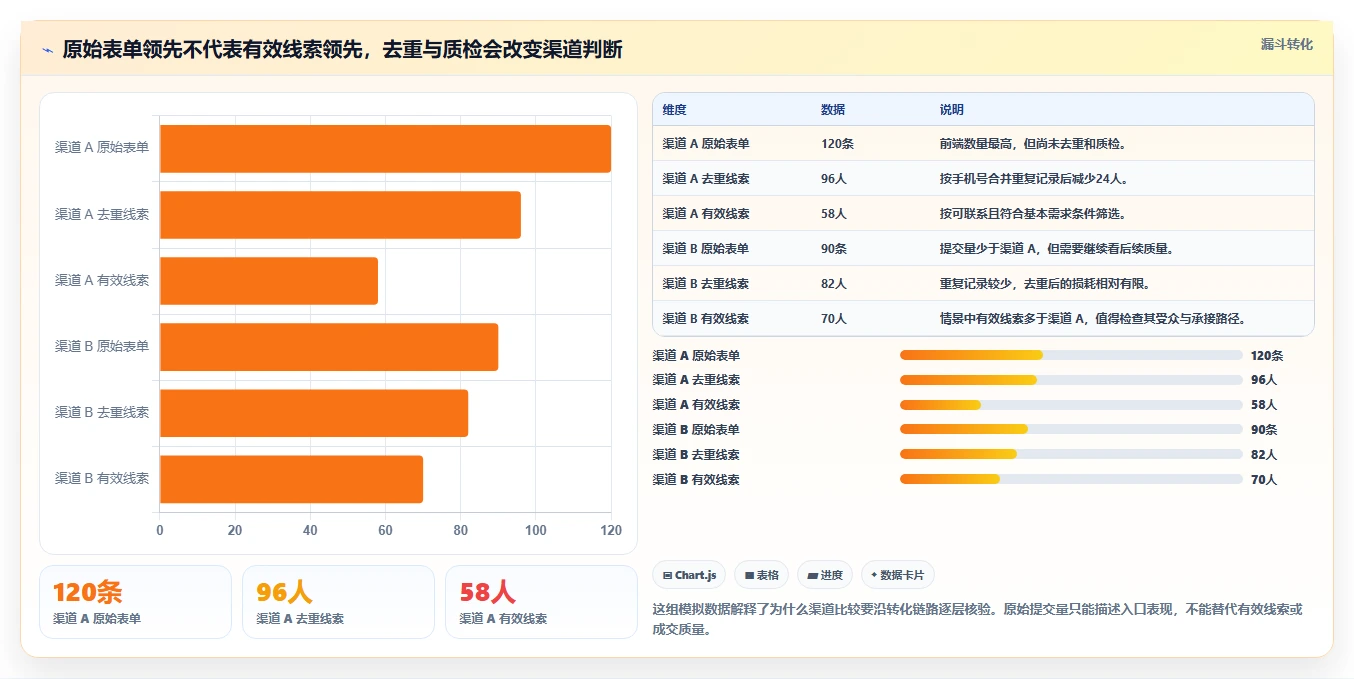Select the 表格 chip

pyautogui.click(x=762, y=575)
